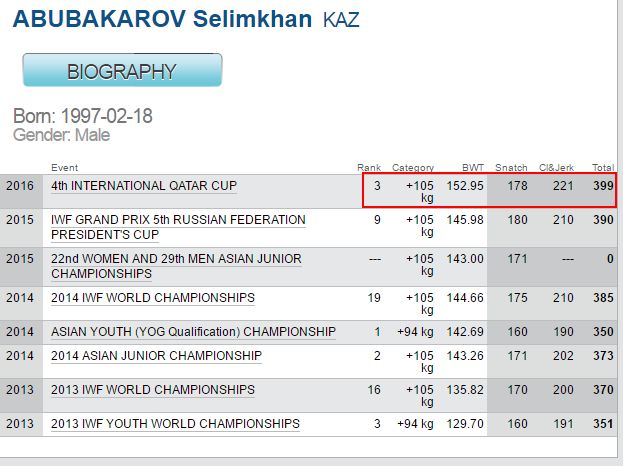Open the Biography button

click(x=121, y=71)
